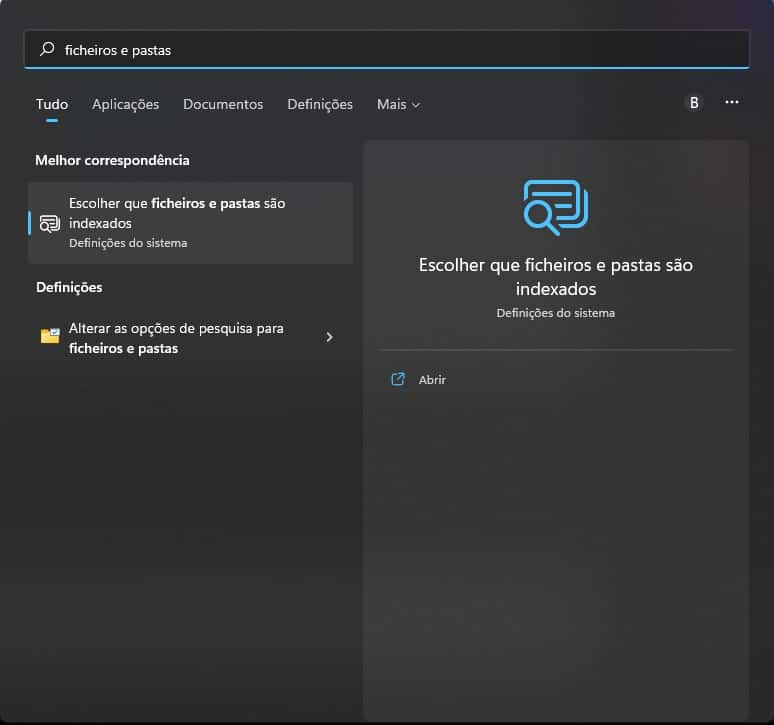Click the magnifier icon in search box
This screenshot has width=774, height=725.
point(46,49)
